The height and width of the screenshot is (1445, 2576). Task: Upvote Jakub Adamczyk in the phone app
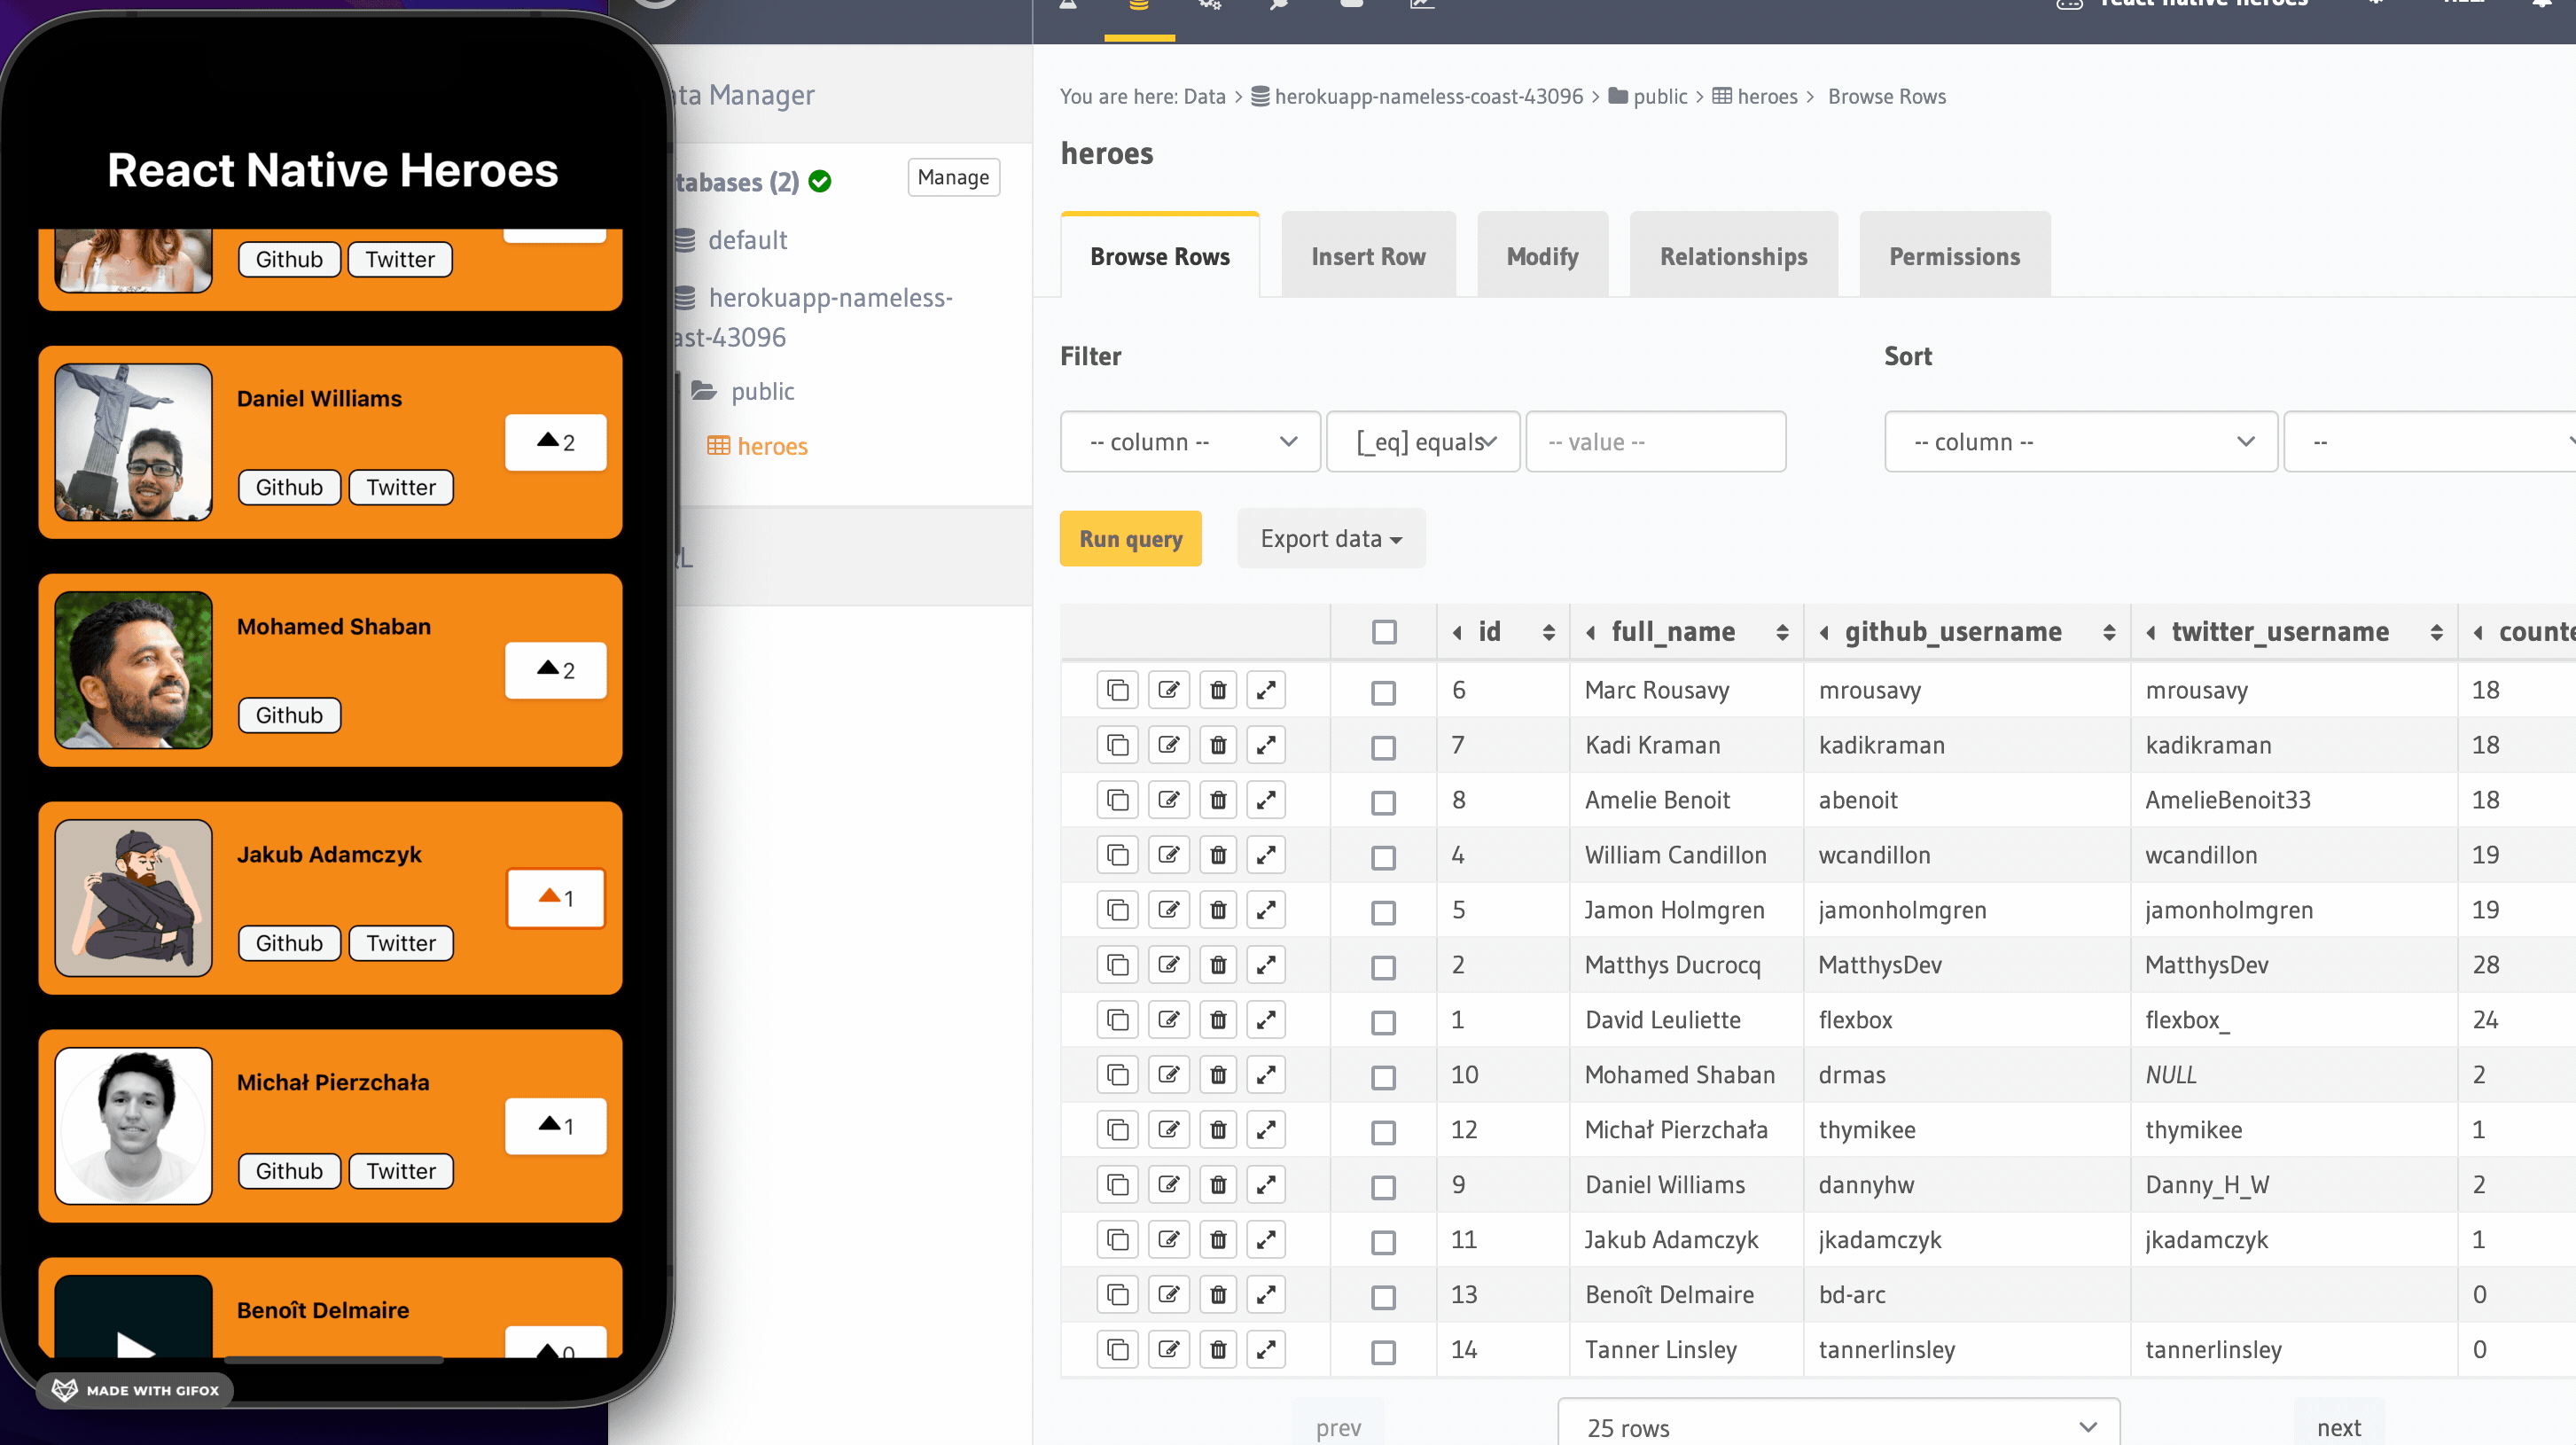(555, 898)
